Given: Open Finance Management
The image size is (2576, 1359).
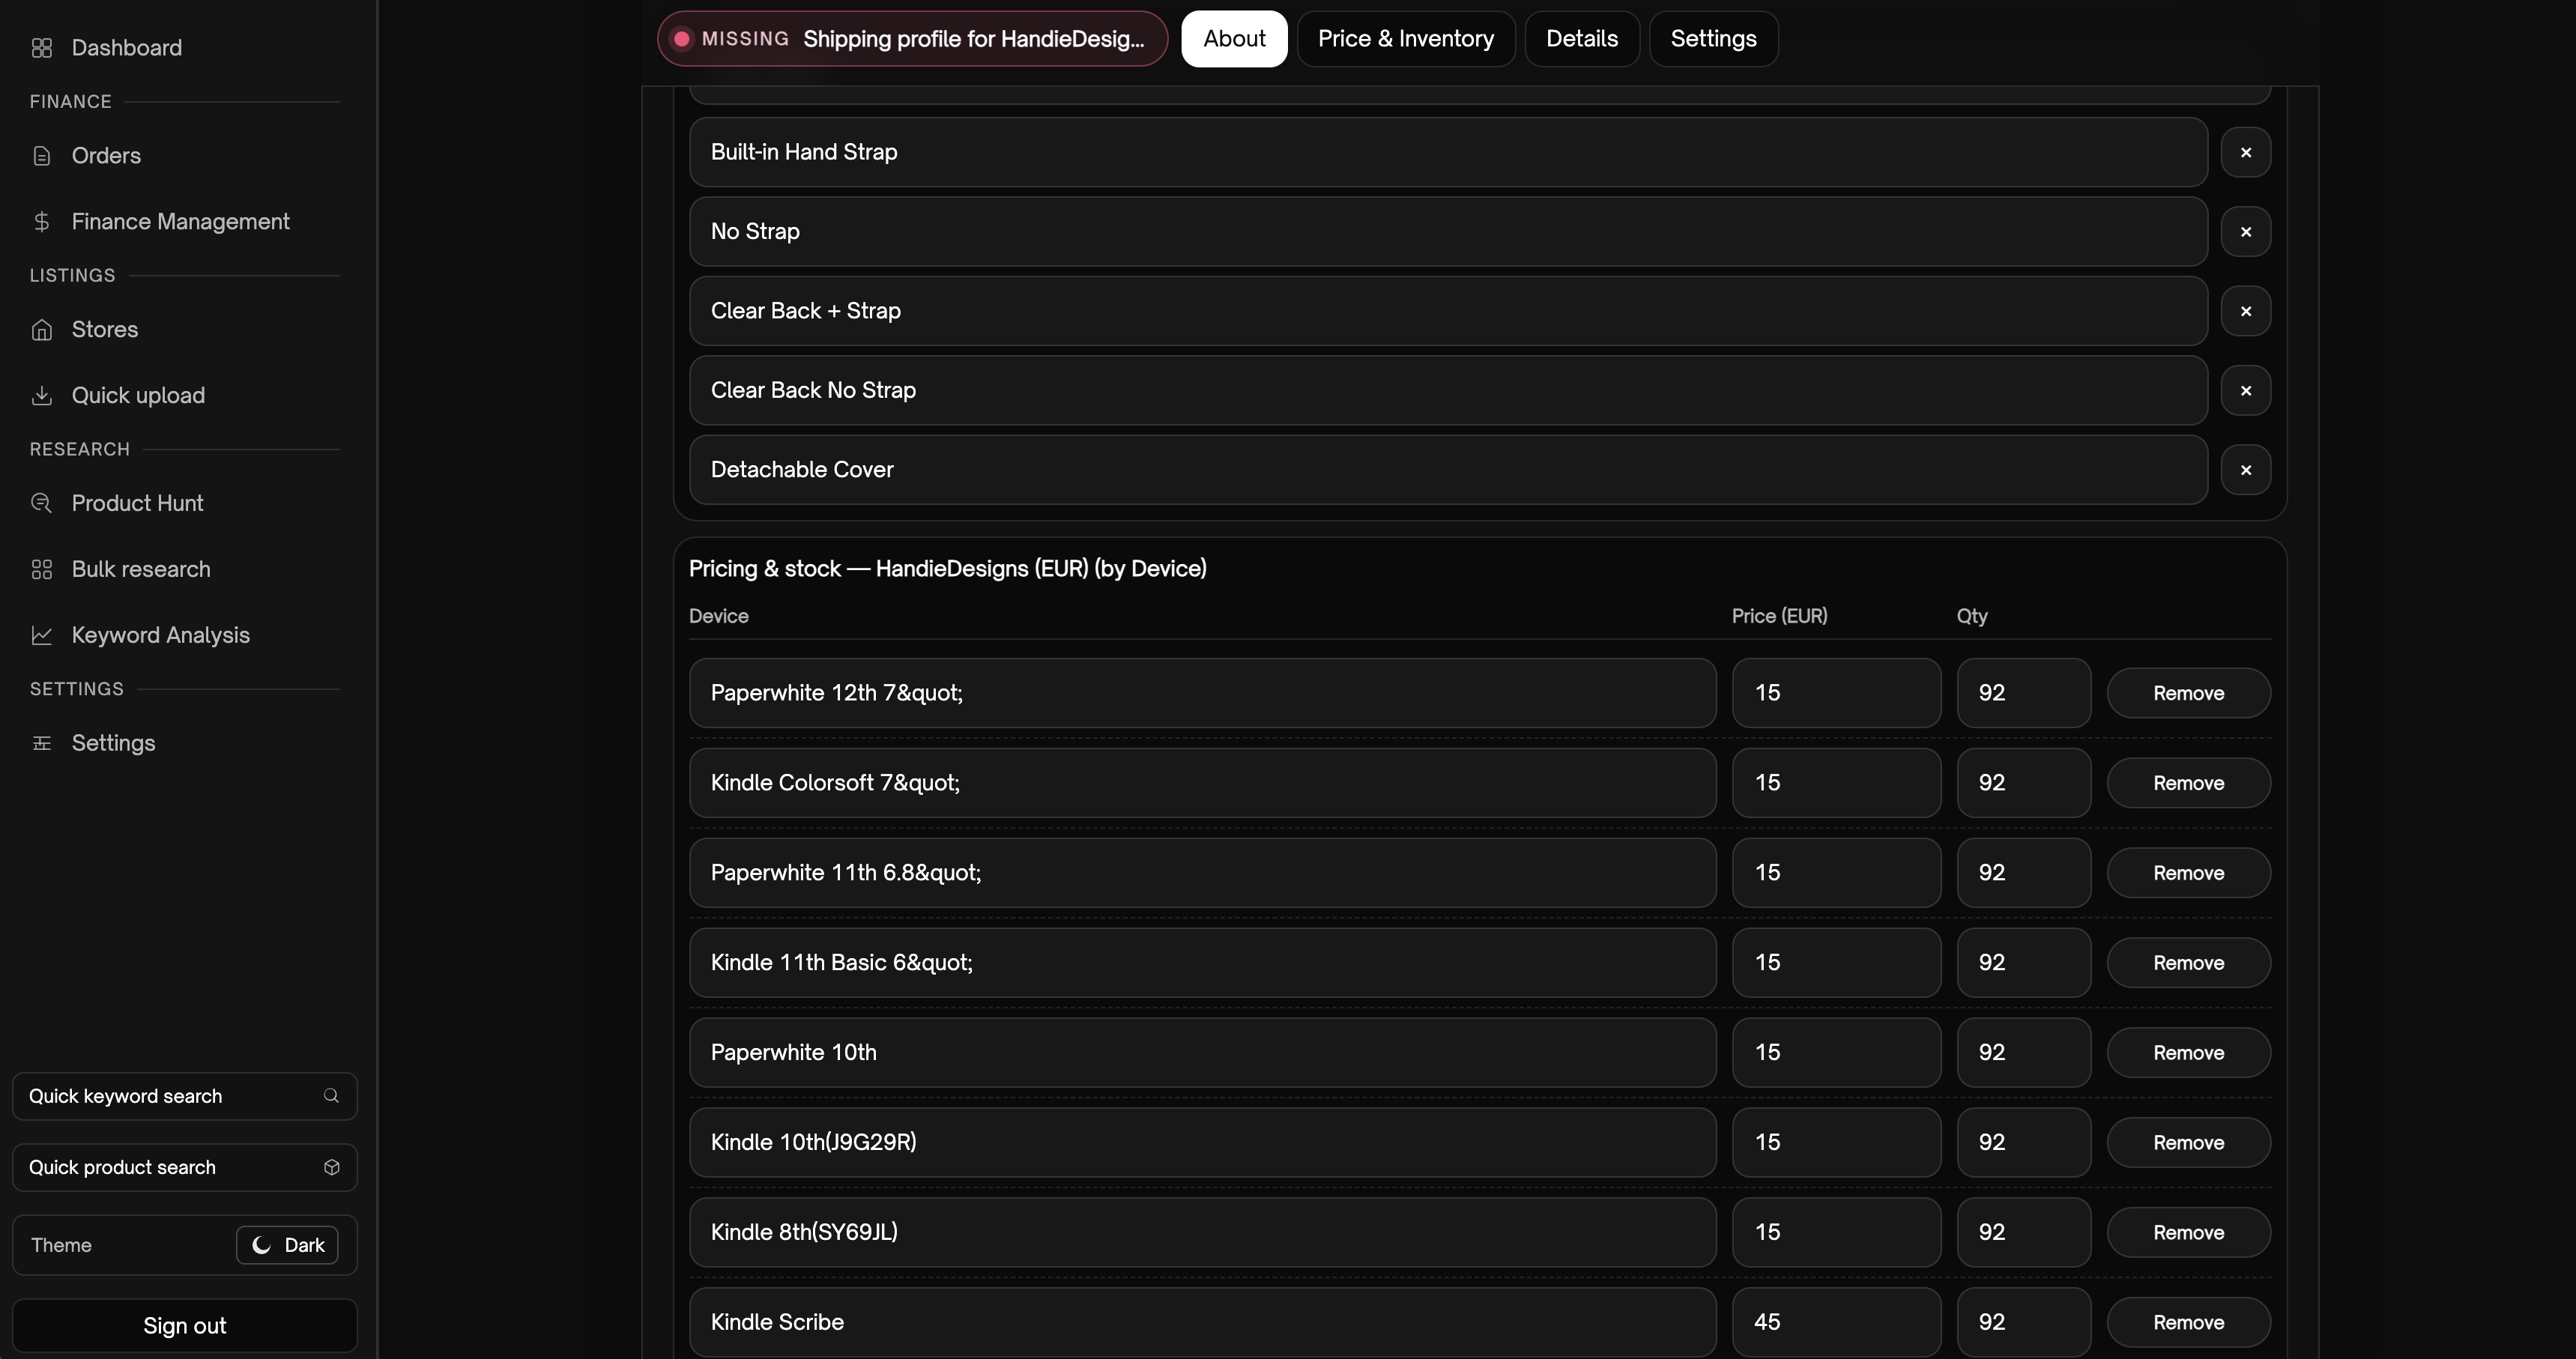Looking at the screenshot, I should 180,221.
